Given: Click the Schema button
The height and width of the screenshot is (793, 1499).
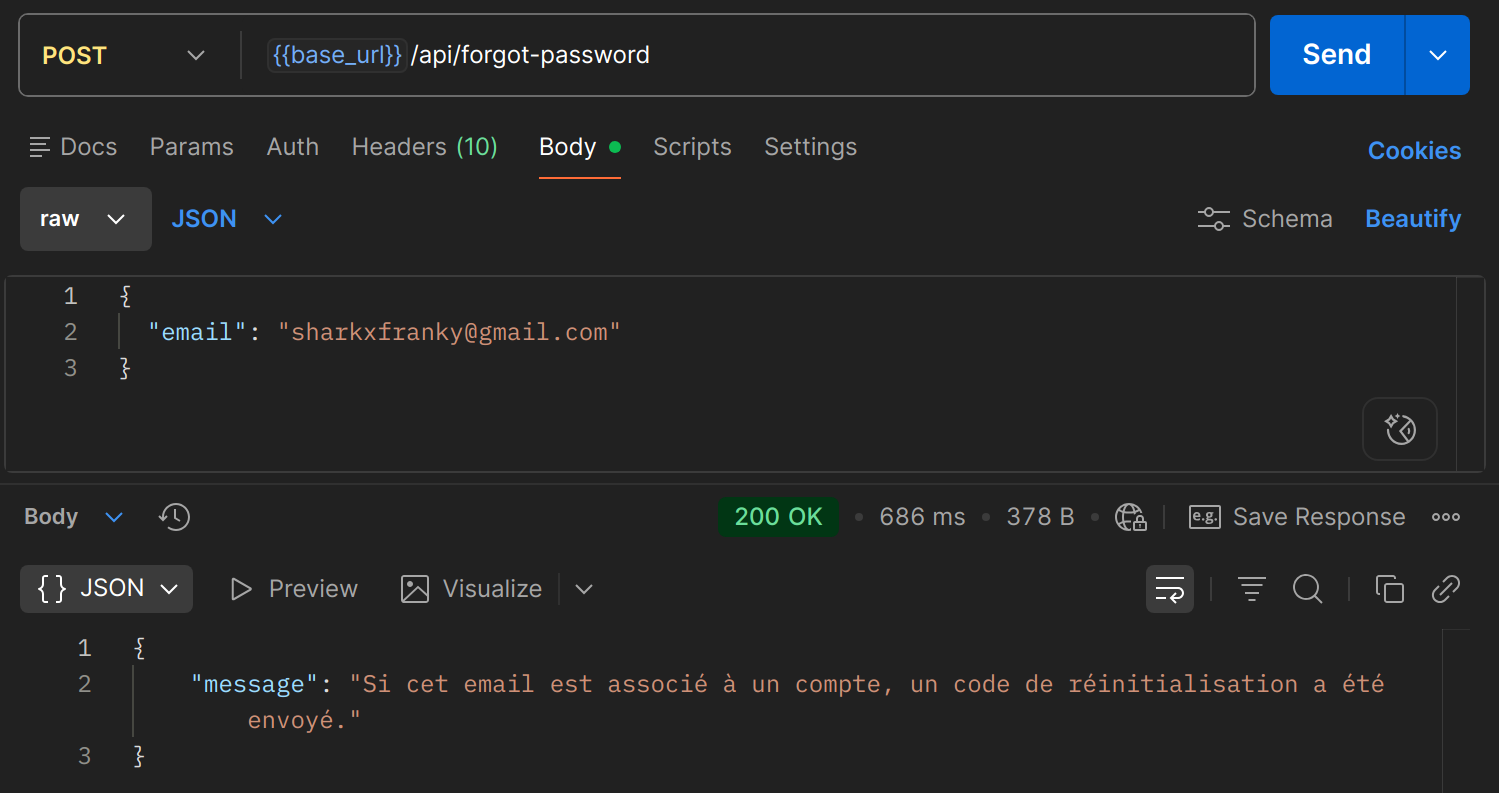Looking at the screenshot, I should point(1265,219).
